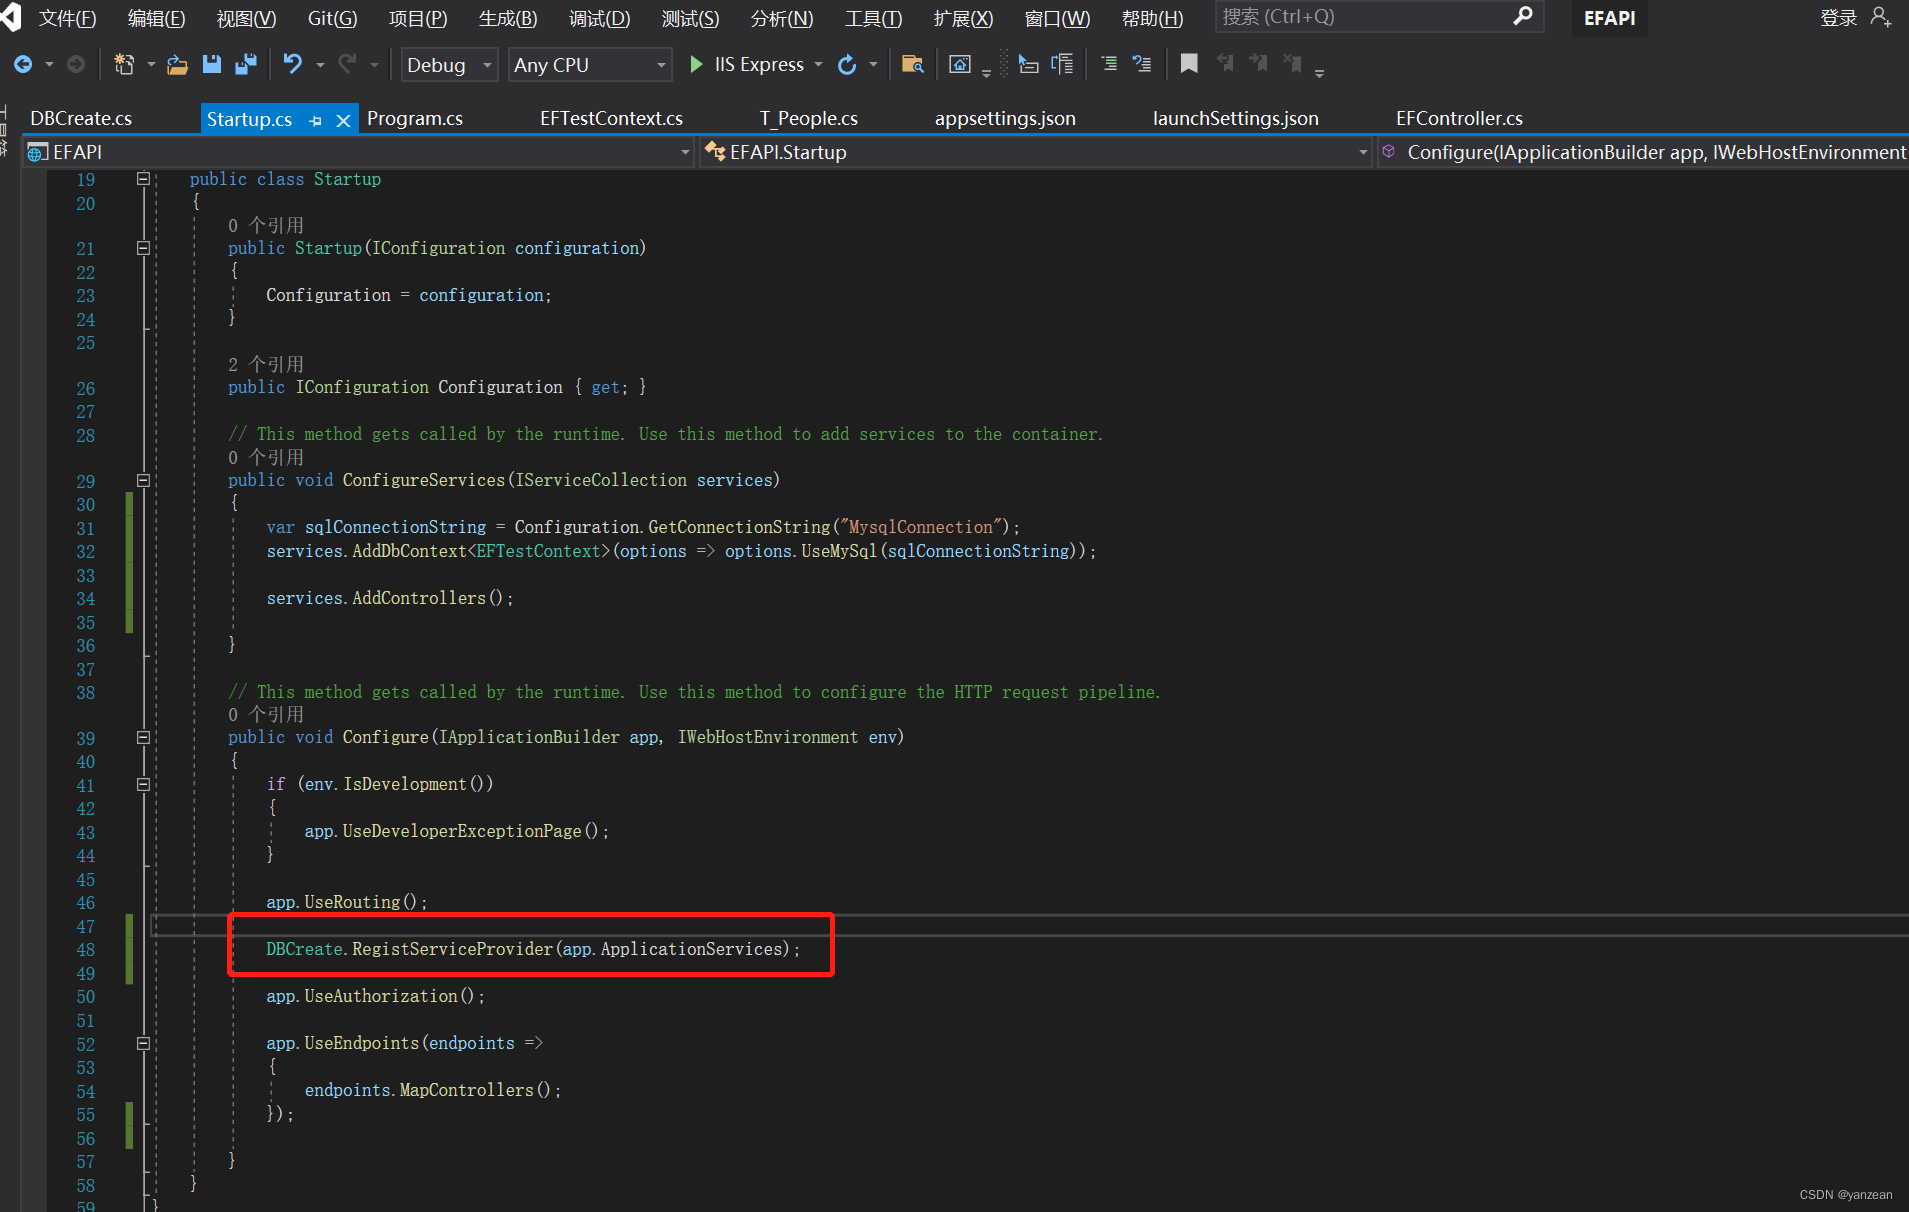Click the next bookmark icon
1909x1212 pixels.
click(x=1259, y=65)
